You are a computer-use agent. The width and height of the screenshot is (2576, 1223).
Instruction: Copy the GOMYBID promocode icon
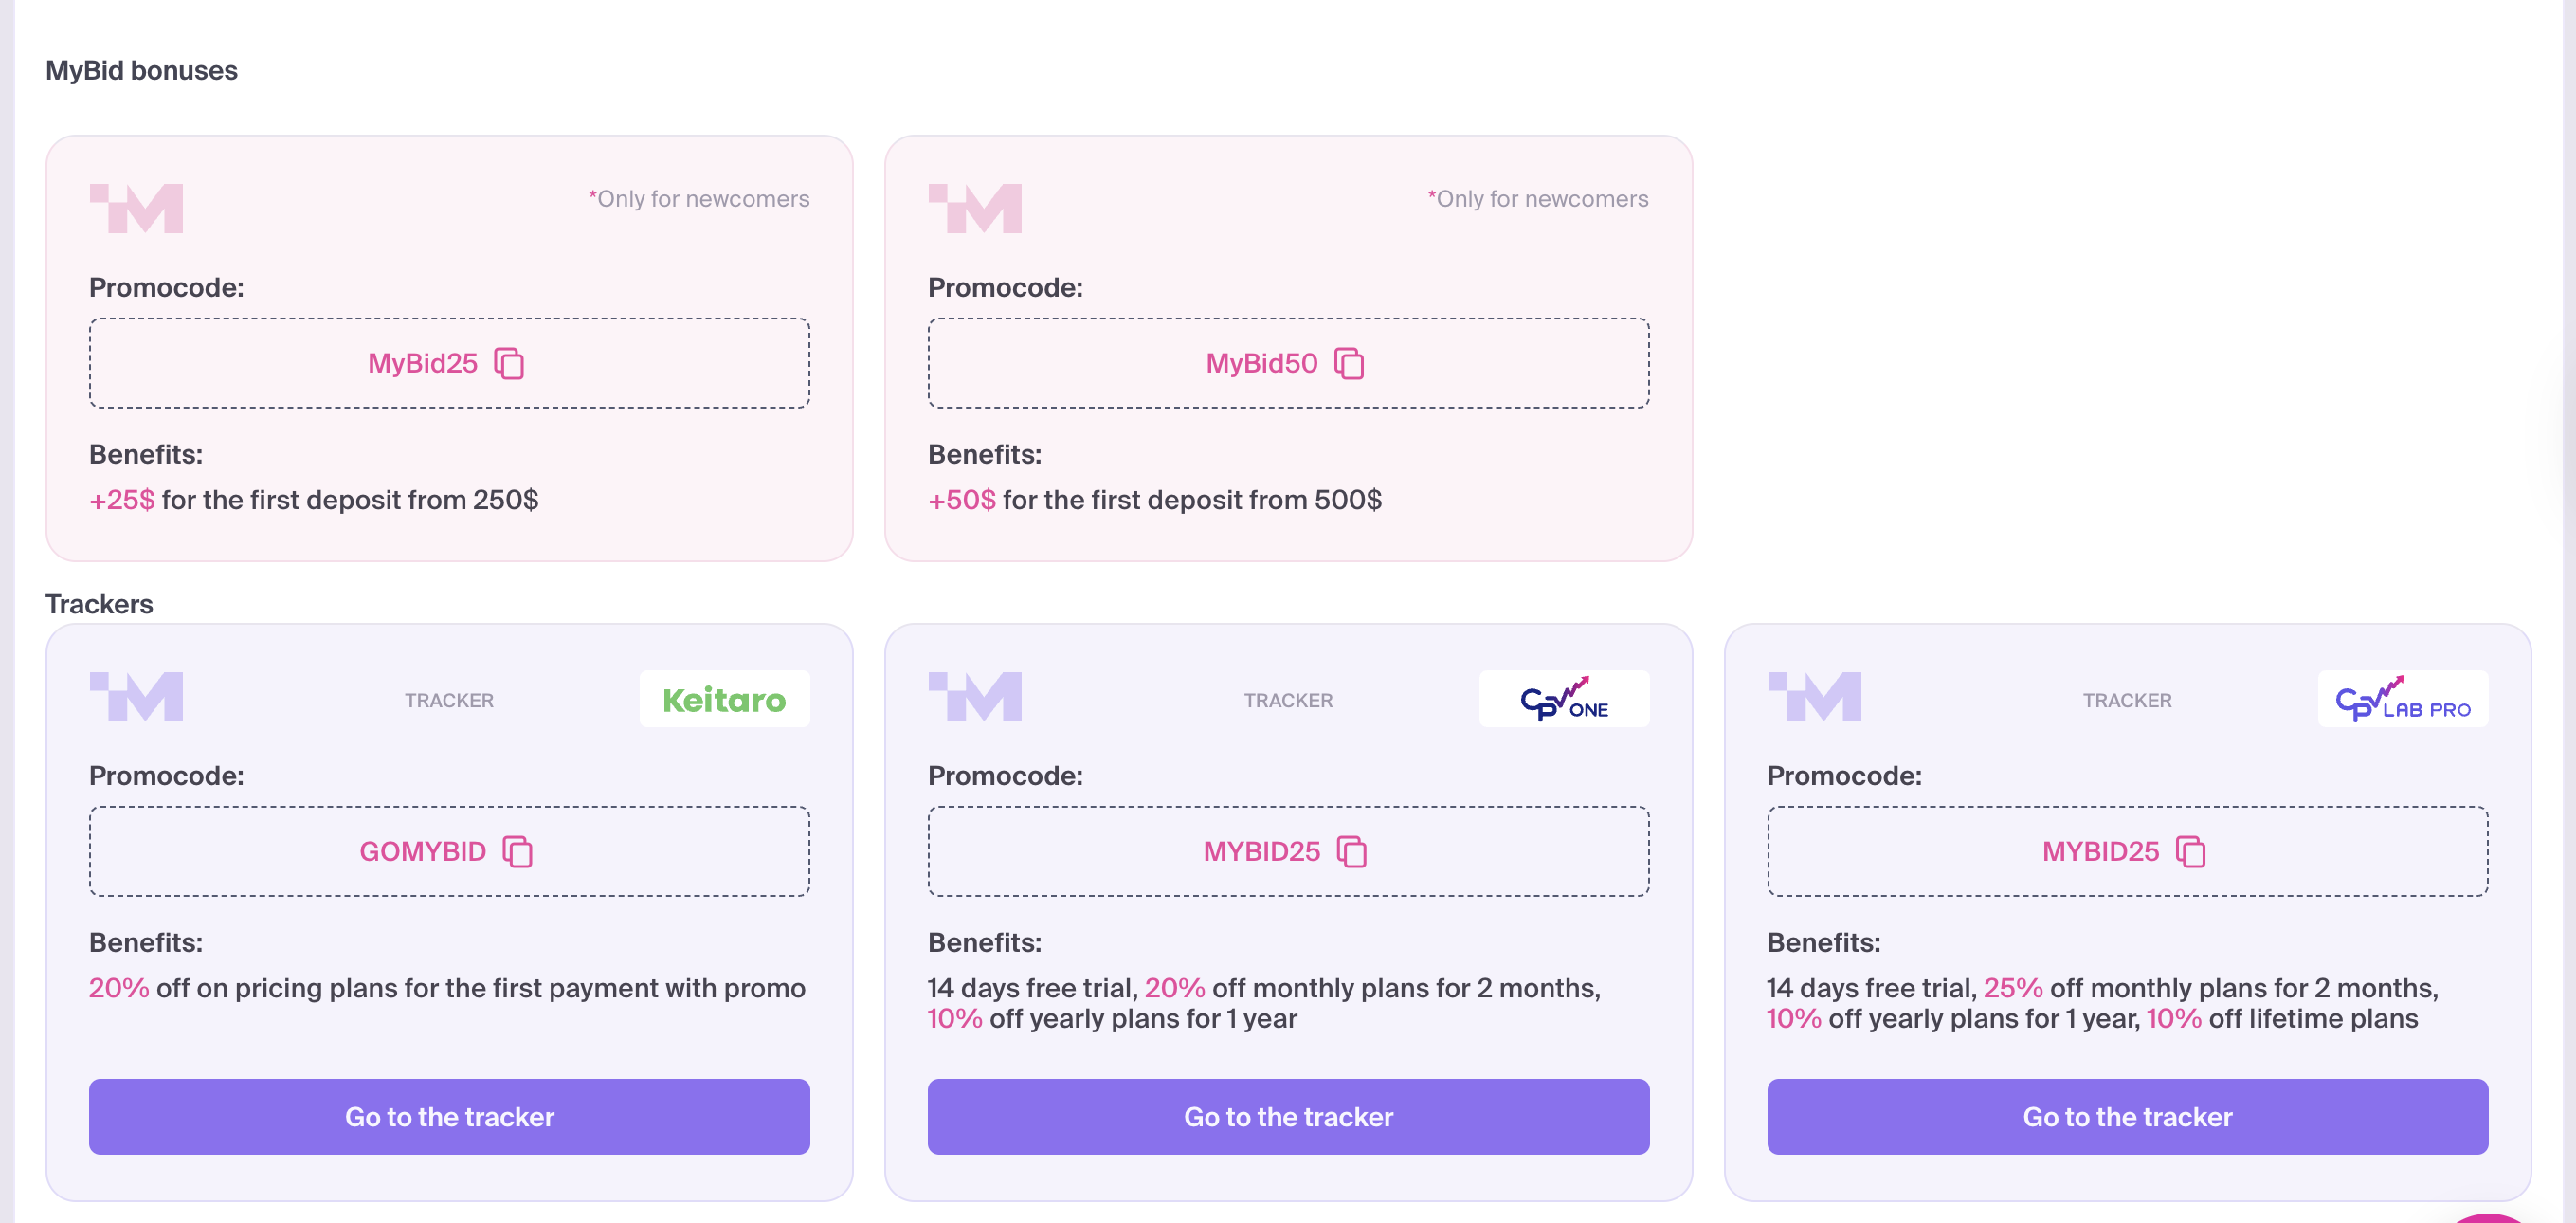[x=518, y=852]
